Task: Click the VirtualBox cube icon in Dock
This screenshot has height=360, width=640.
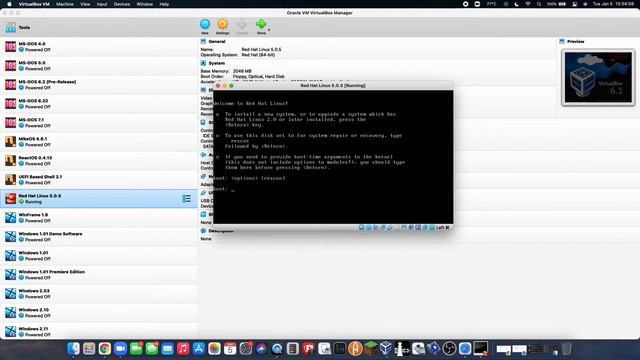Action: click(386, 349)
